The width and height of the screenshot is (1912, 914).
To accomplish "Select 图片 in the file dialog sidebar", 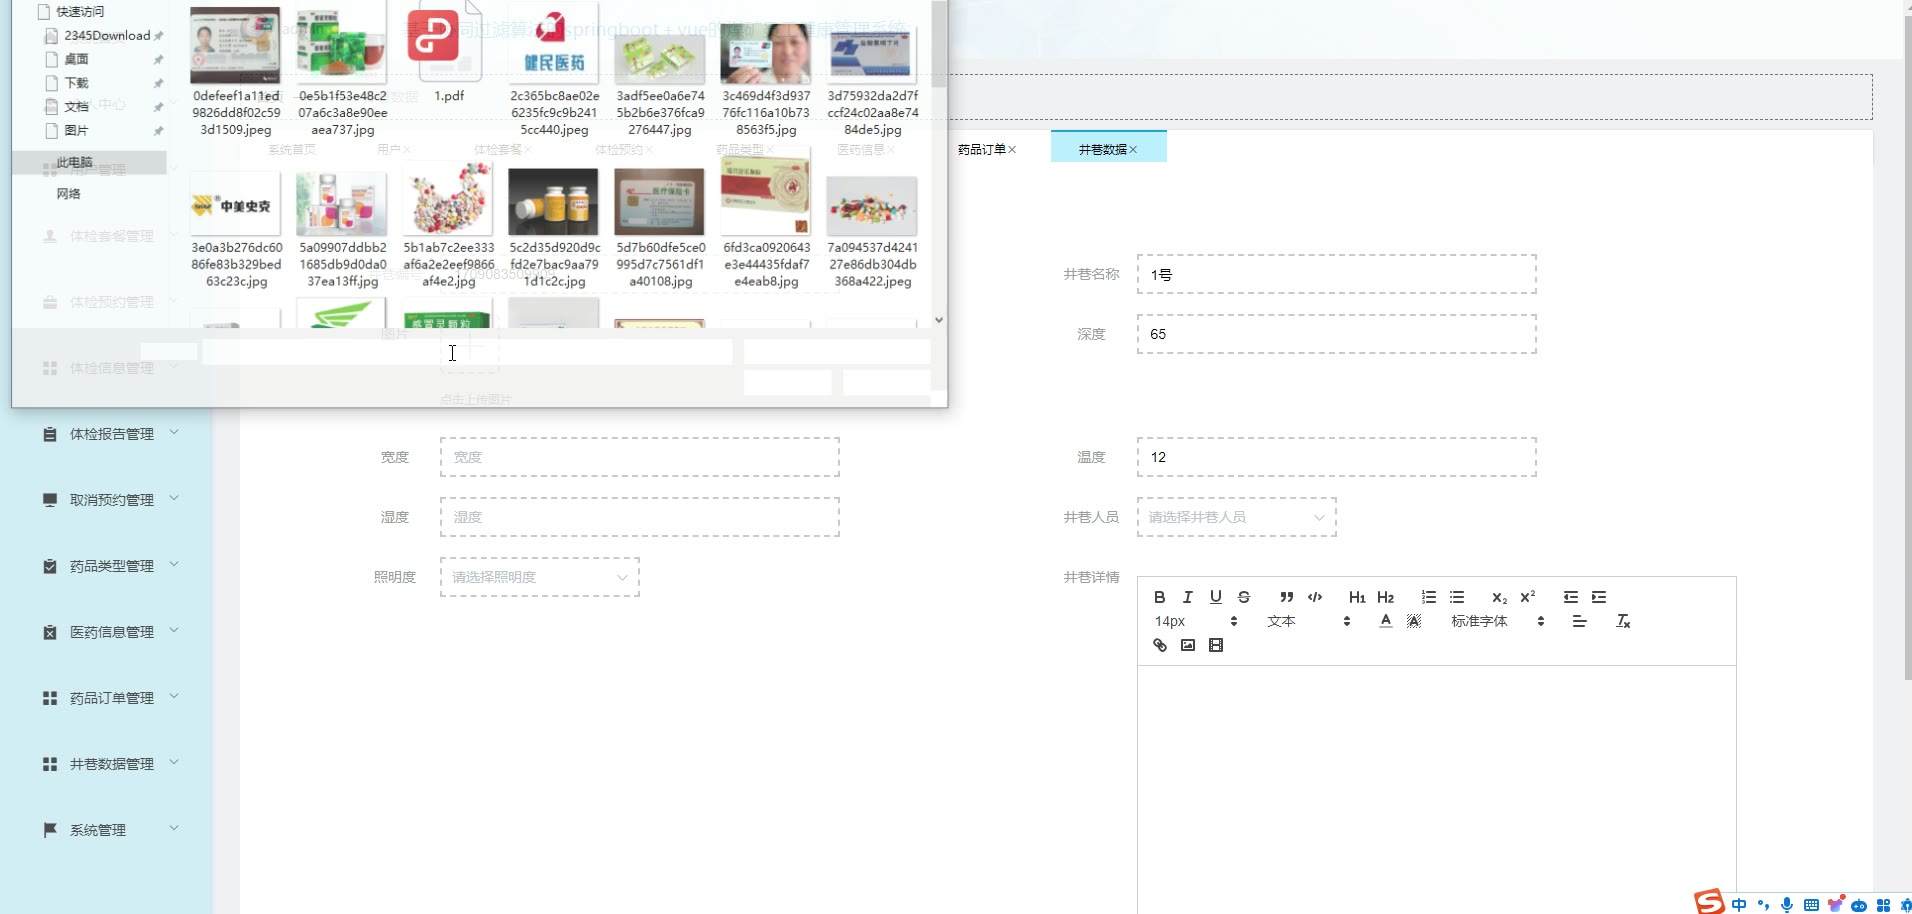I will (x=76, y=131).
